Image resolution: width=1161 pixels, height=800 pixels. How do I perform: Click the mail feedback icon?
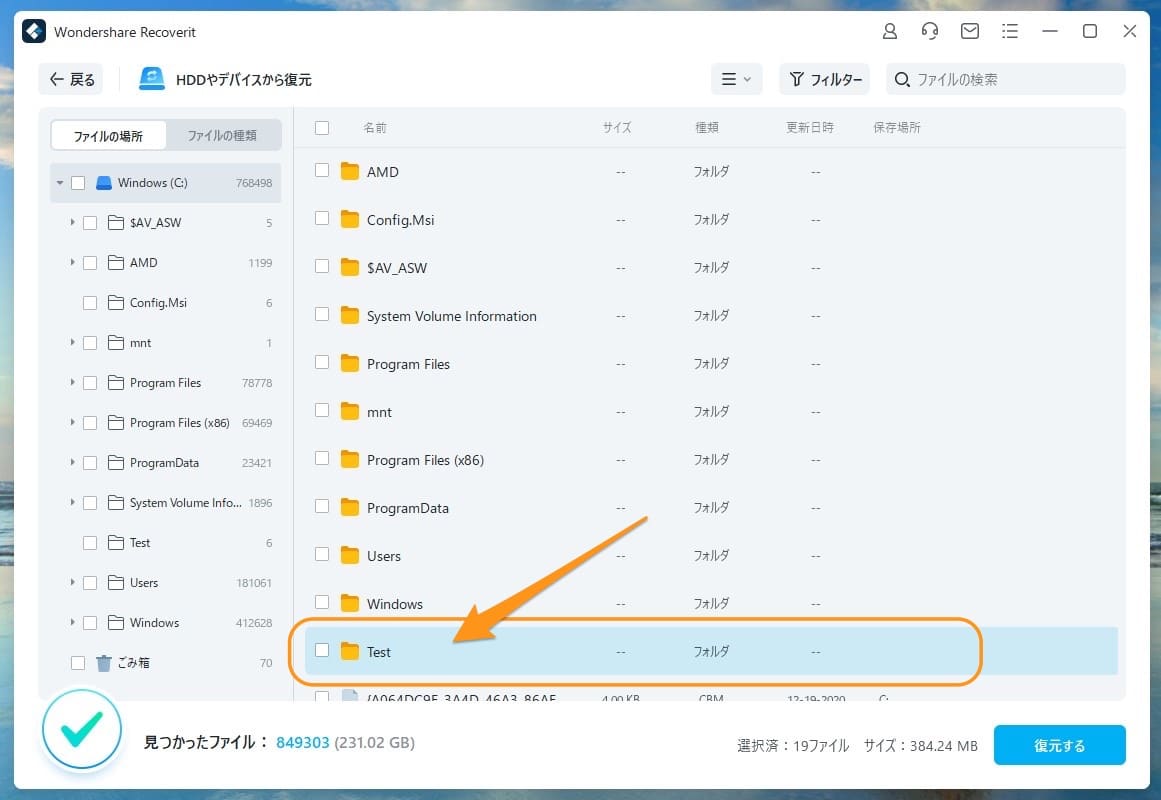pos(970,31)
